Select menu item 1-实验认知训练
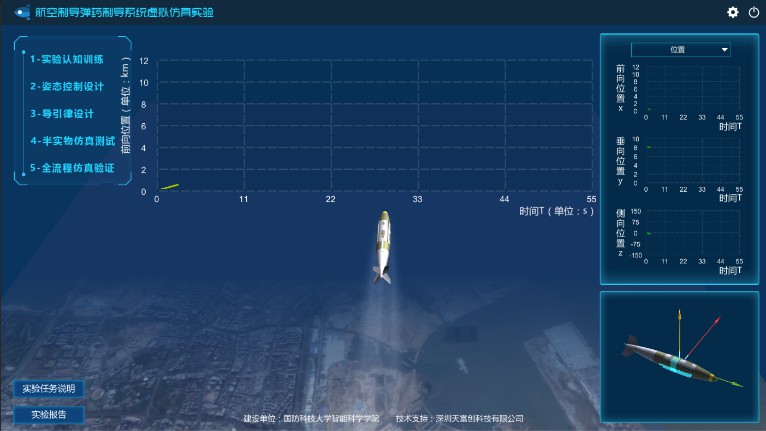766x431 pixels. (67, 59)
